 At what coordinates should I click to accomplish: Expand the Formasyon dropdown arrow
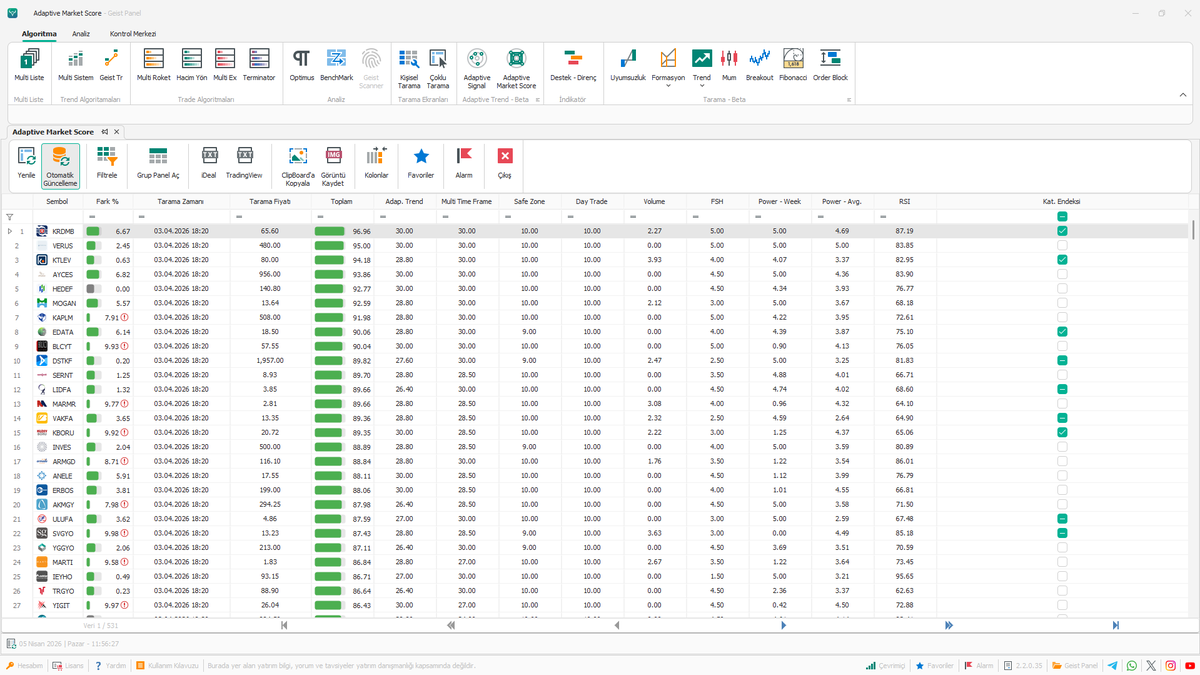click(x=668, y=86)
